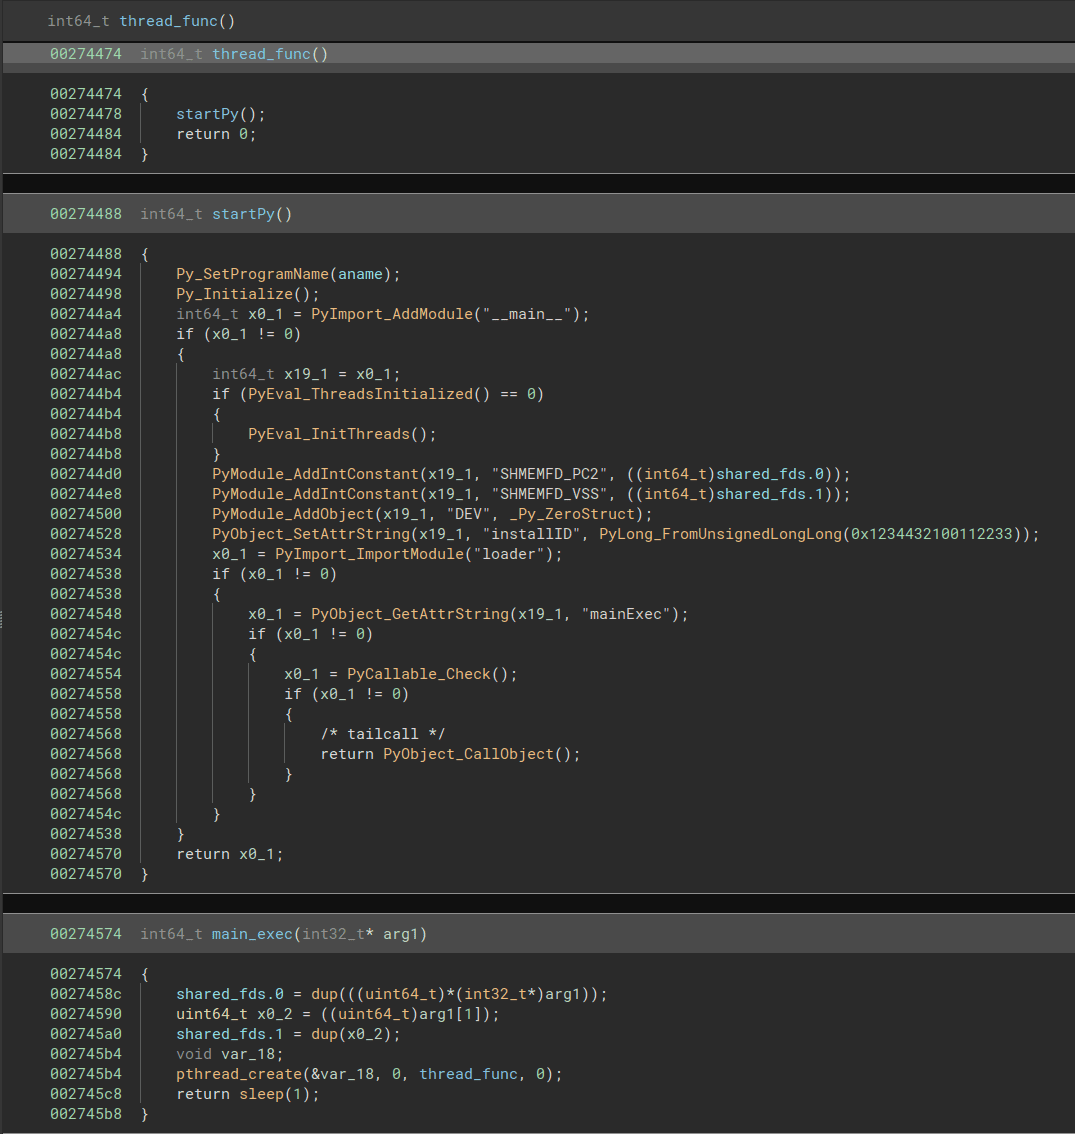Click the Py_SetProgramName function call
This screenshot has width=1075, height=1134.
tap(252, 274)
